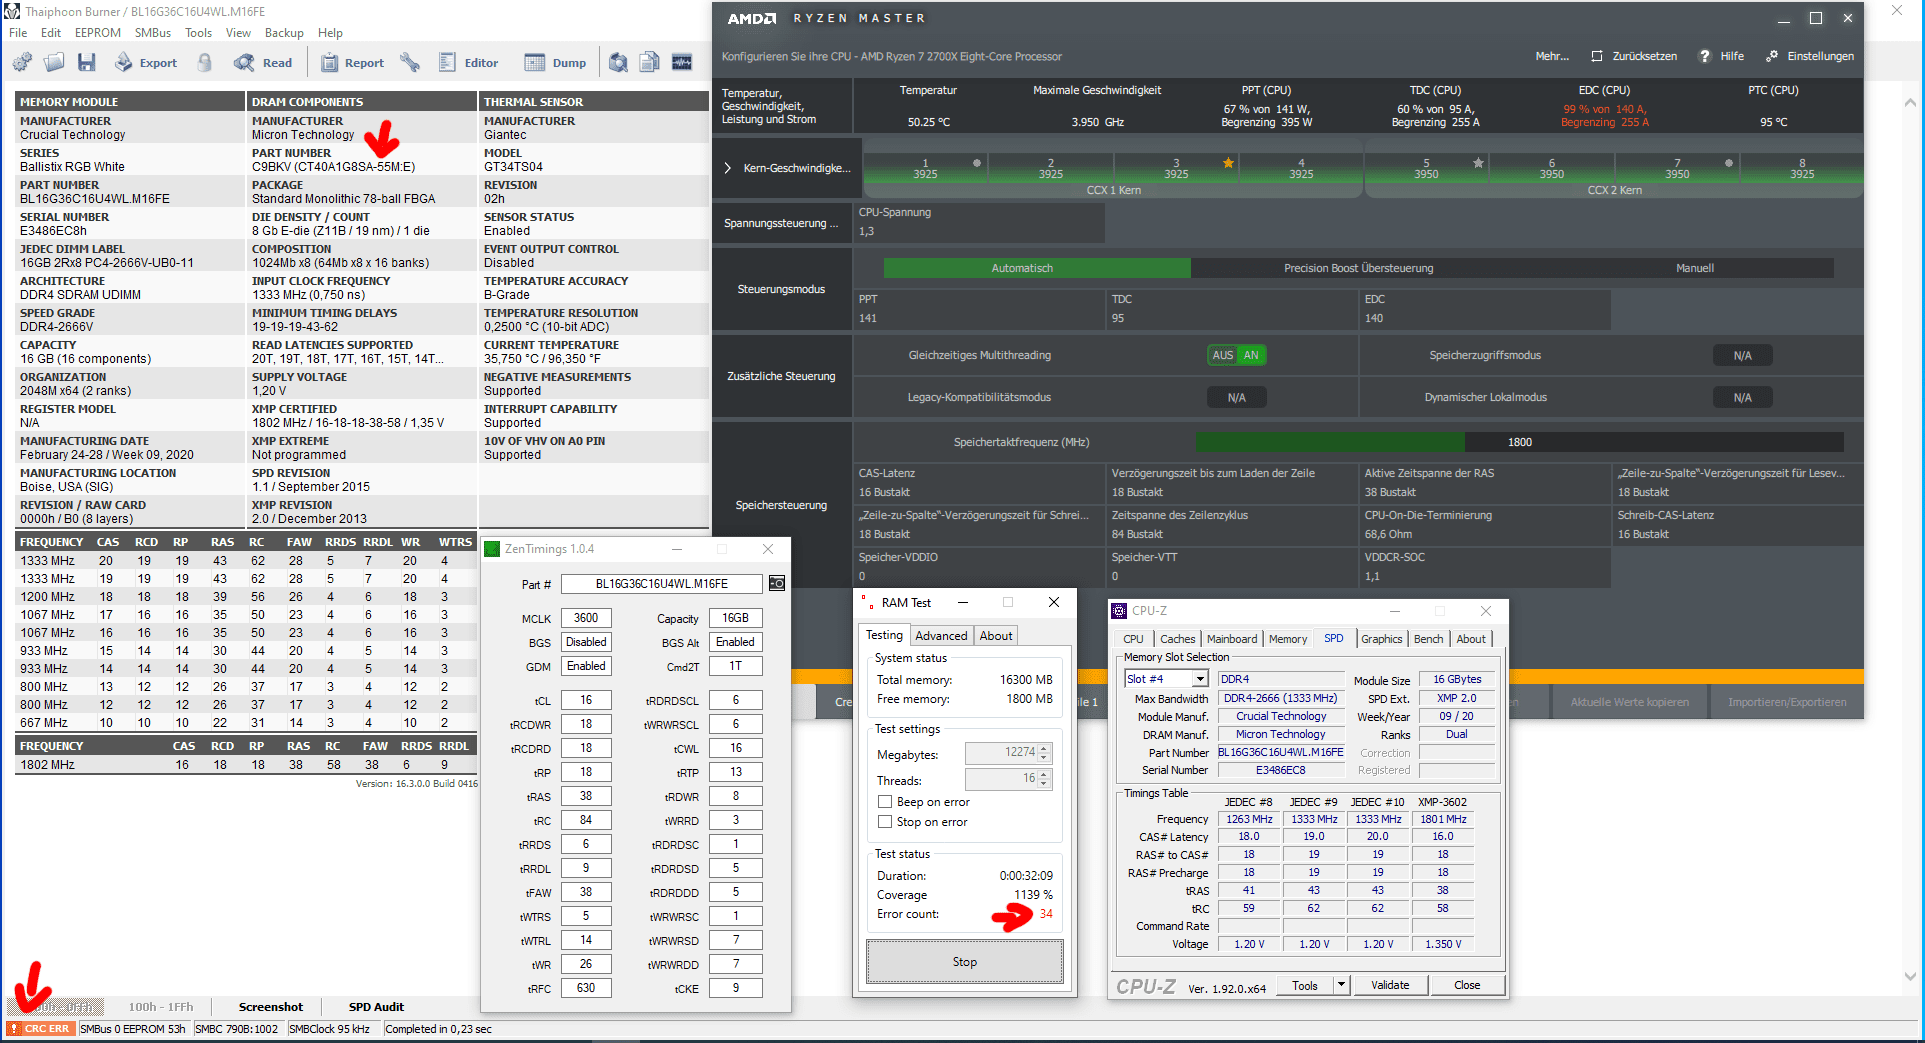Image resolution: width=1925 pixels, height=1043 pixels.
Task: Click Part # field in ZenTimings
Action: click(662, 584)
